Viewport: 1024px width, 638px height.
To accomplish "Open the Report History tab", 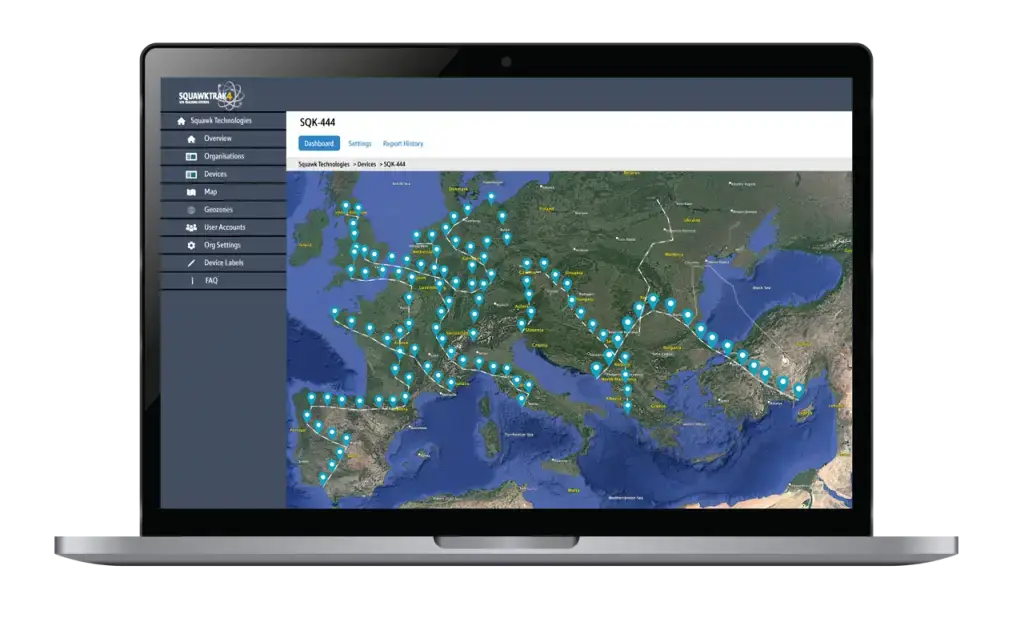I will (403, 144).
